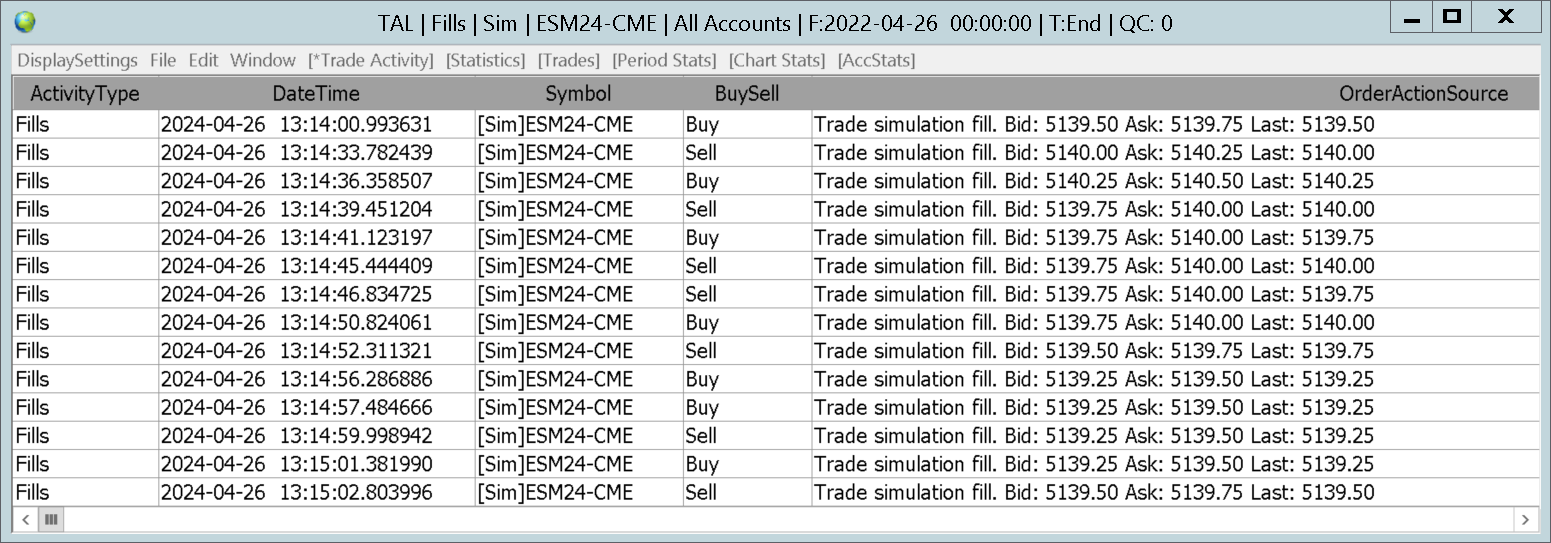Sort by the DateTime column header
Image resolution: width=1551 pixels, height=543 pixels.
click(316, 94)
